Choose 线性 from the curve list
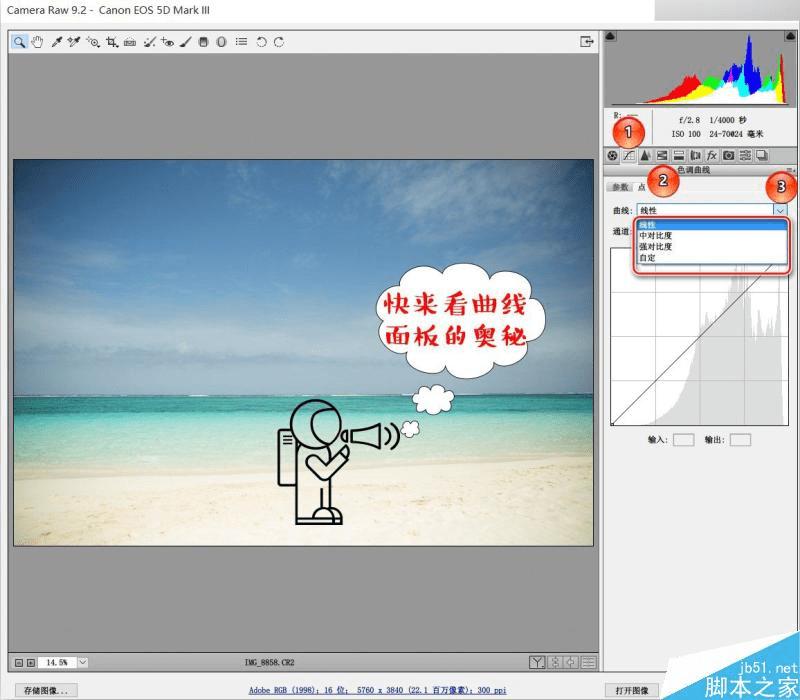This screenshot has height=700, width=800. click(712, 225)
